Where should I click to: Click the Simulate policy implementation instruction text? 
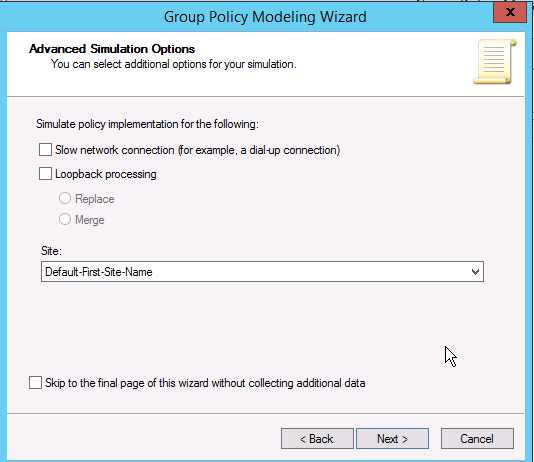(x=147, y=124)
